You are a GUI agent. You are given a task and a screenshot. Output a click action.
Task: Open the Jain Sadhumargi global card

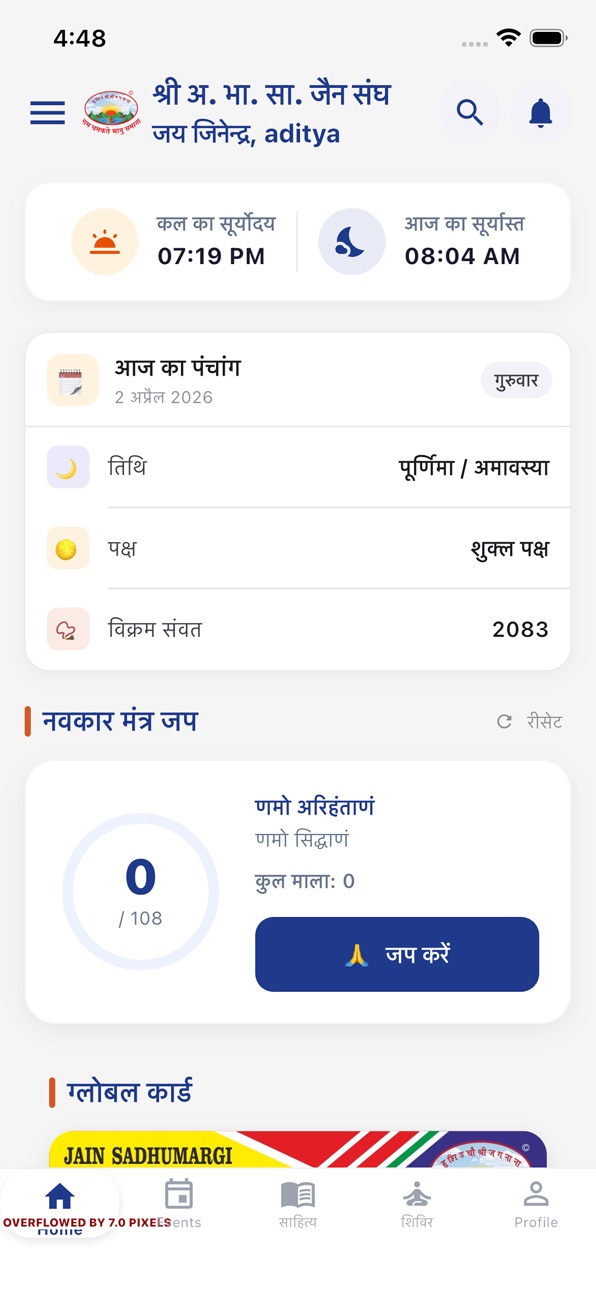(298, 1150)
